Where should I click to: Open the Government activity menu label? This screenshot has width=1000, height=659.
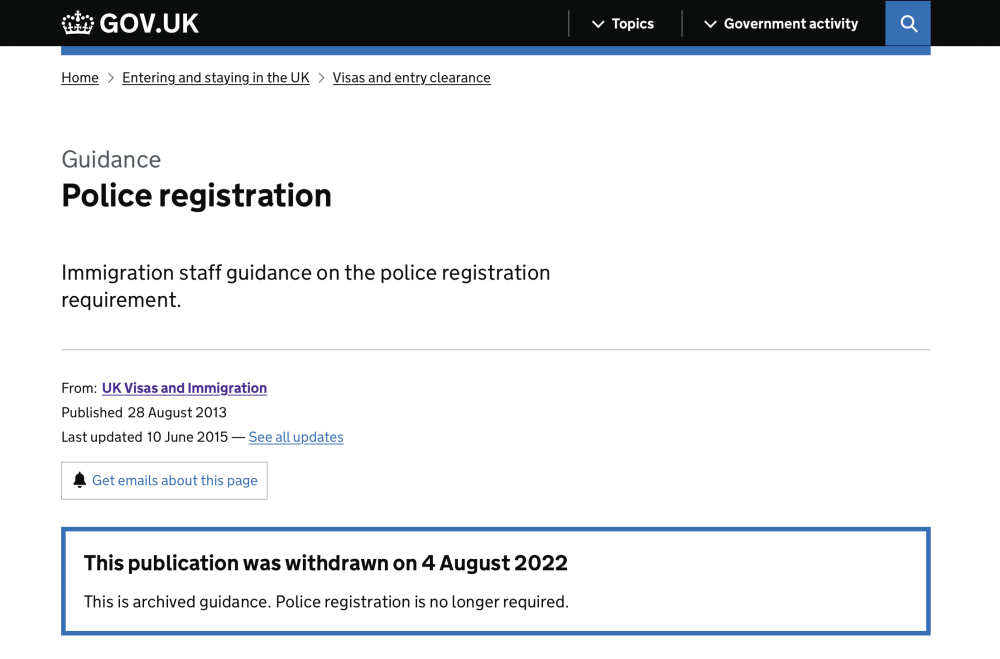tap(790, 24)
